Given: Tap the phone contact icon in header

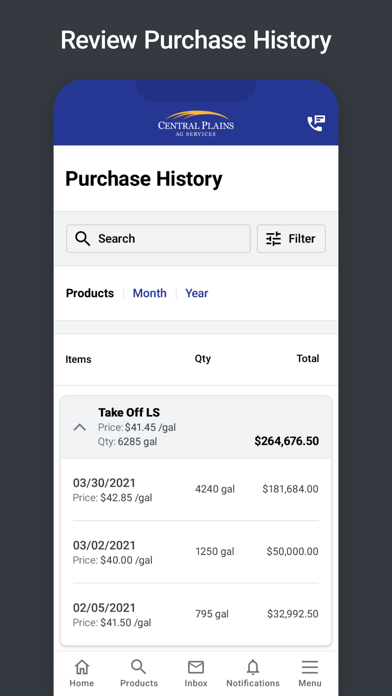Looking at the screenshot, I should tap(316, 123).
